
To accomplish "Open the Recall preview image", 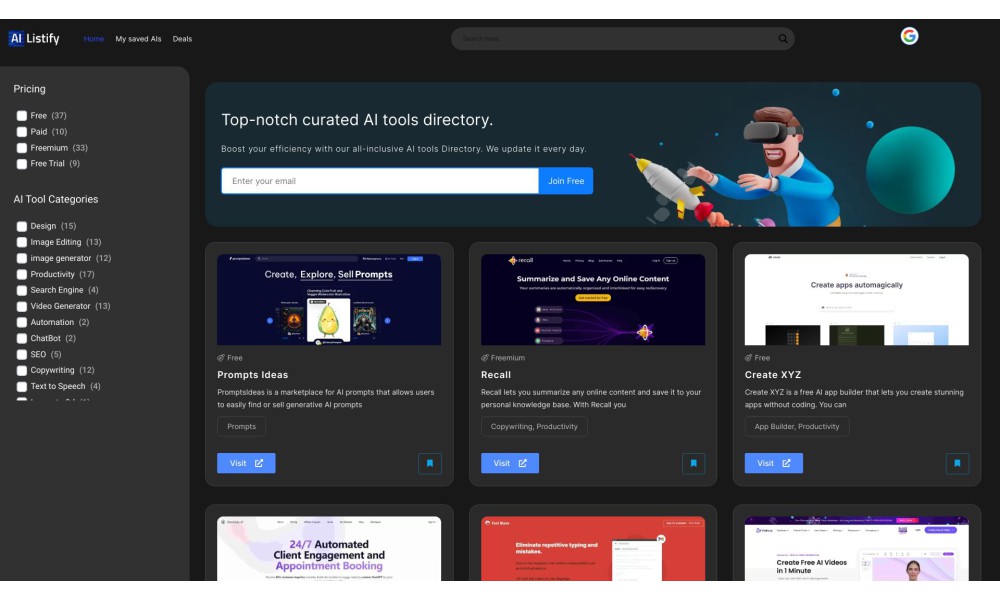I will click(593, 300).
